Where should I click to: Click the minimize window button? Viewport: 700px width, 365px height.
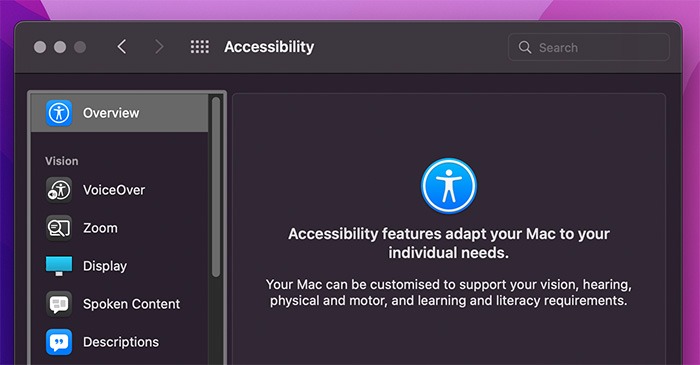coord(60,47)
